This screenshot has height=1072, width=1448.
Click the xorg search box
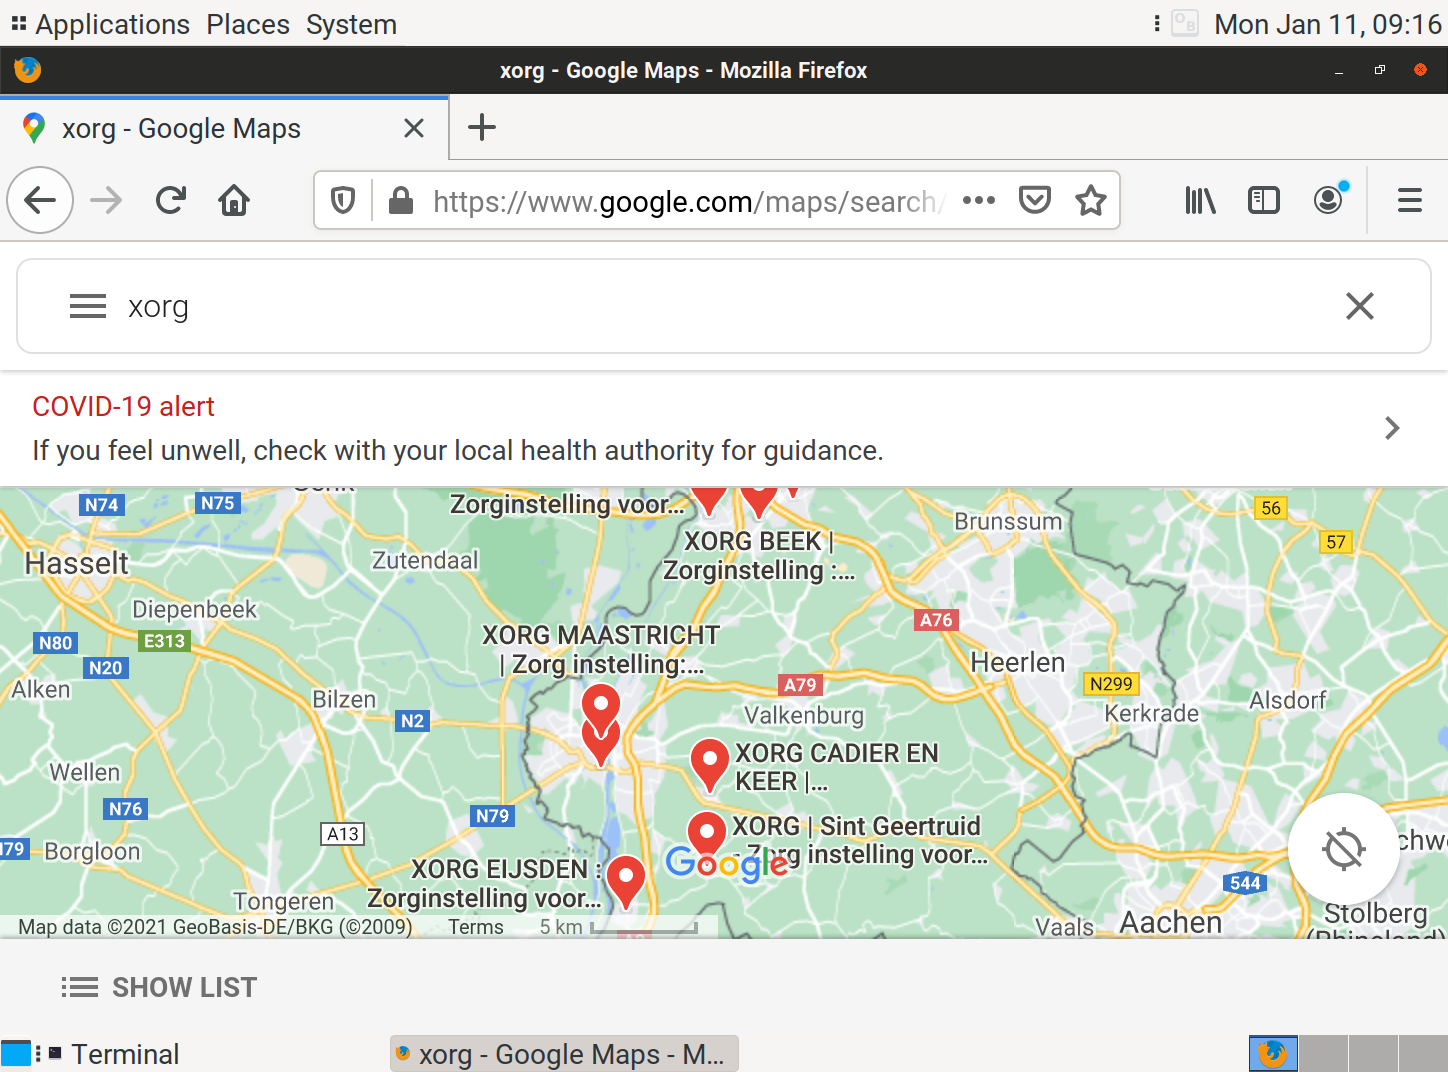724,306
